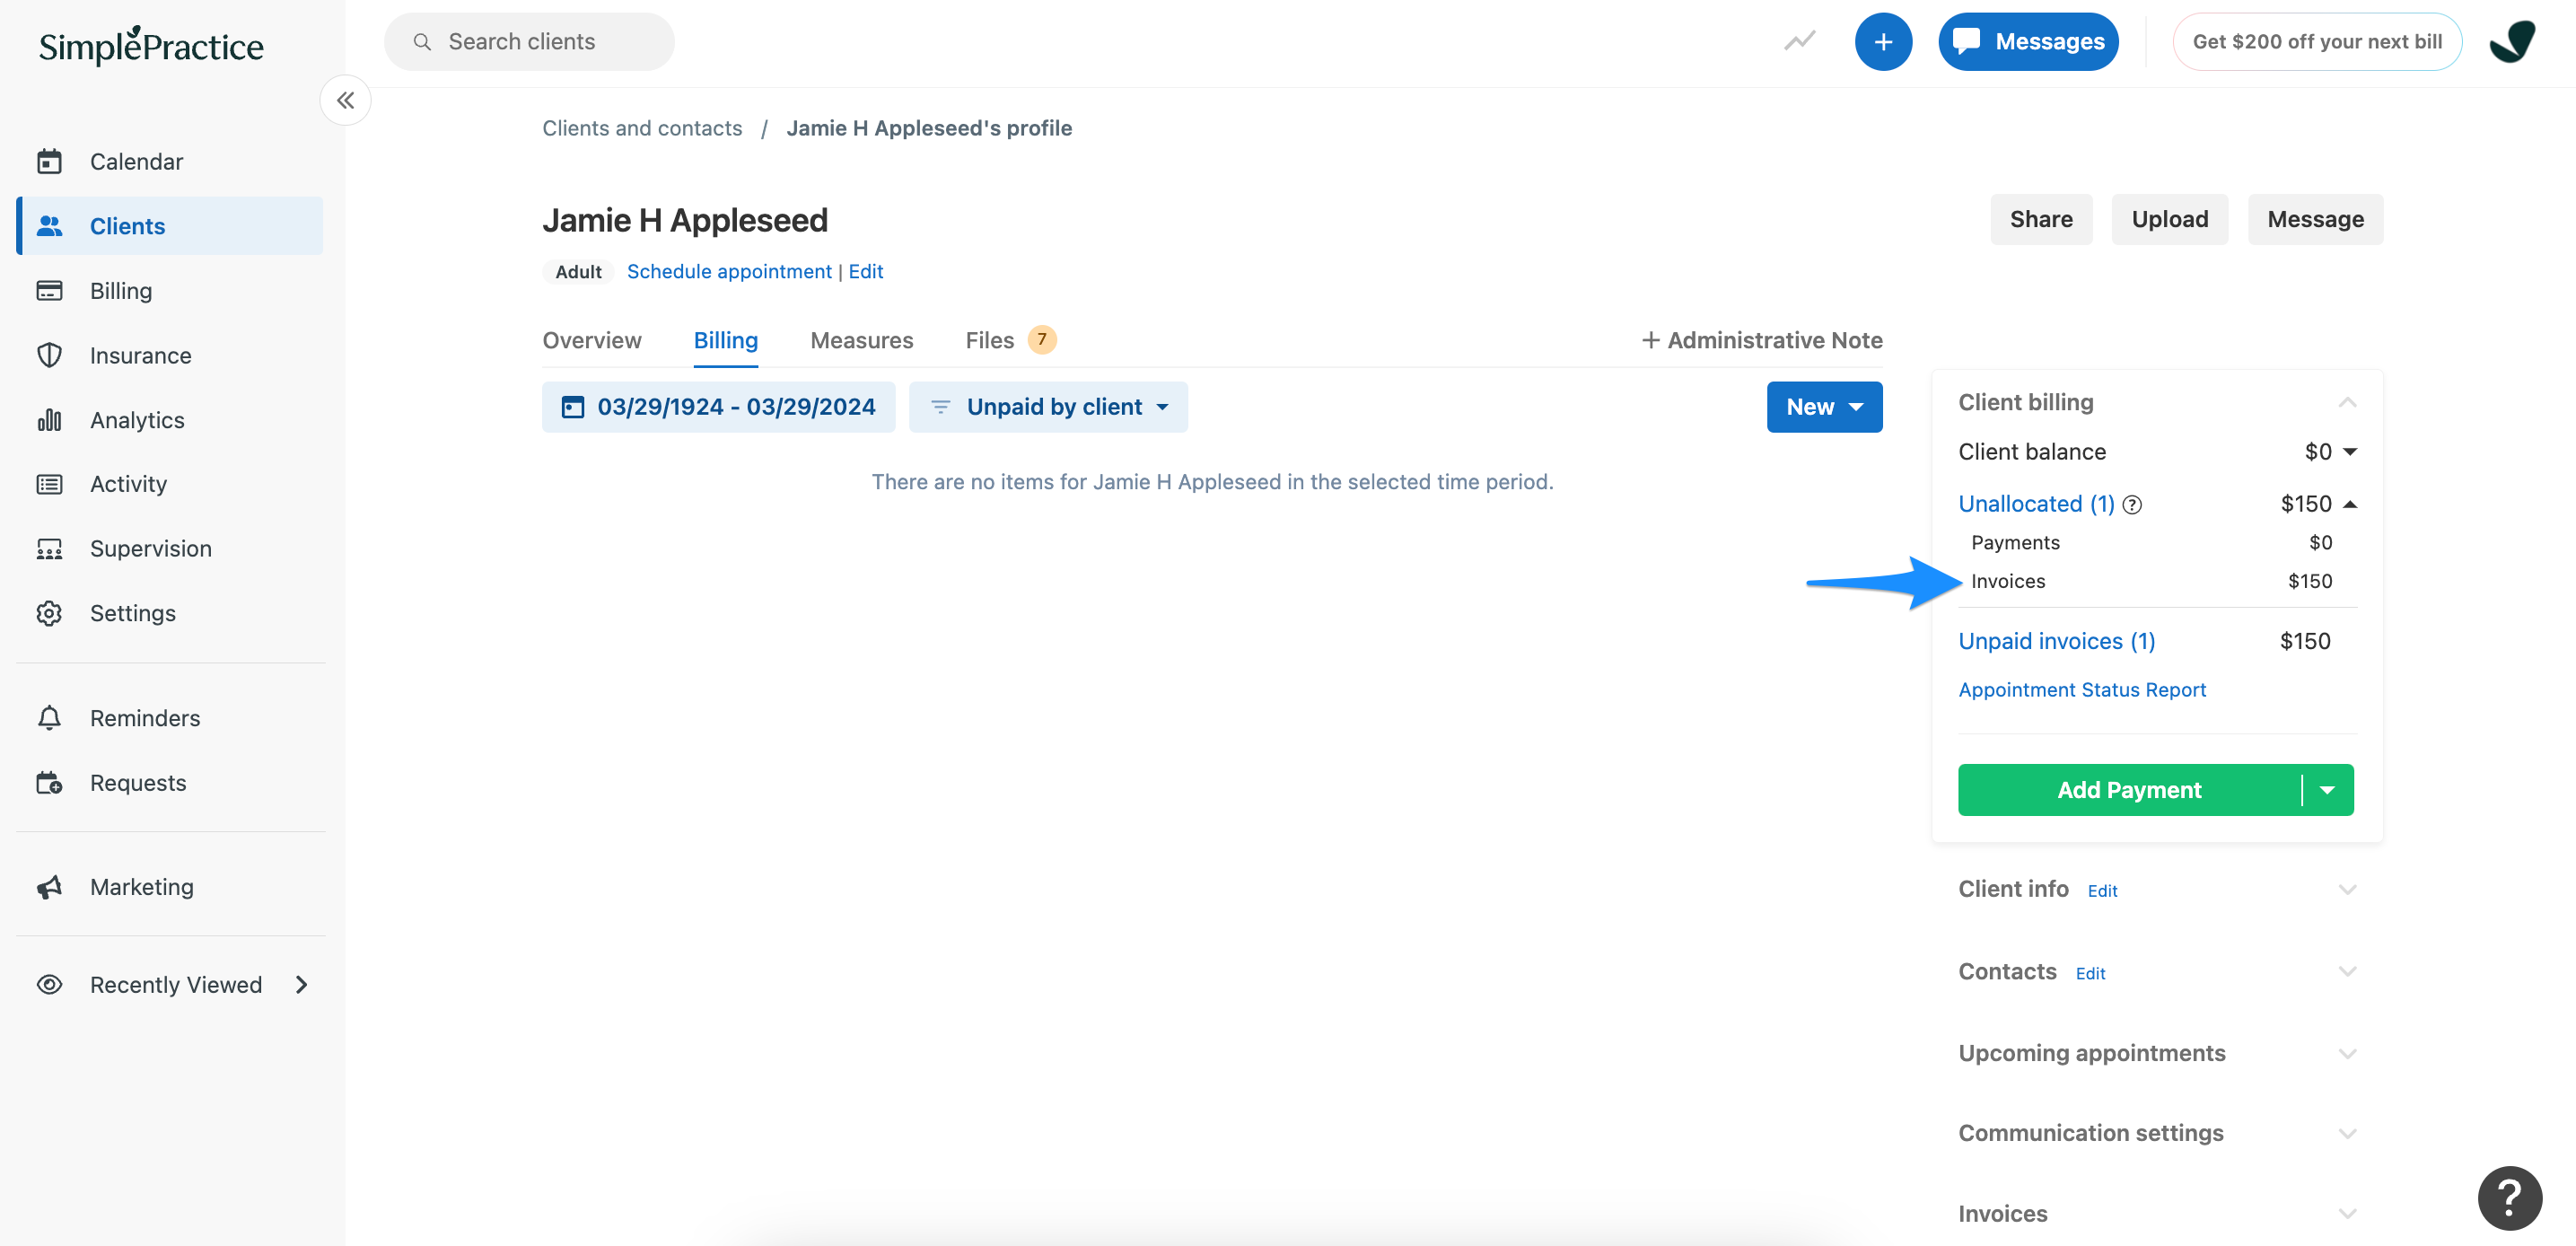2576x1246 pixels.
Task: Open the 03/29/1924 - 03/29/2024 date range
Action: (718, 407)
